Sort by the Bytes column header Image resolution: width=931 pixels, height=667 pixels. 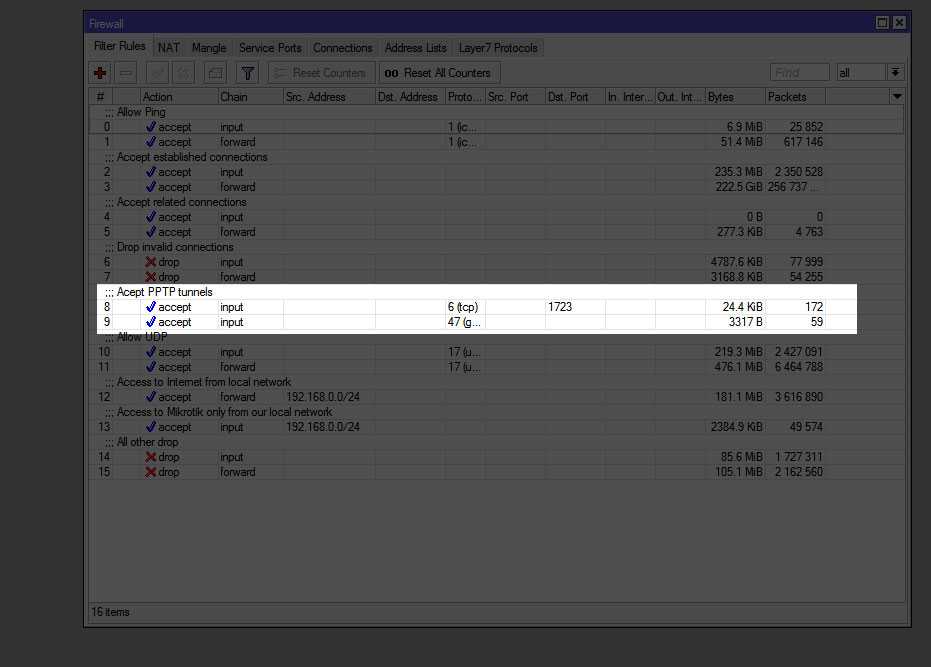click(734, 97)
